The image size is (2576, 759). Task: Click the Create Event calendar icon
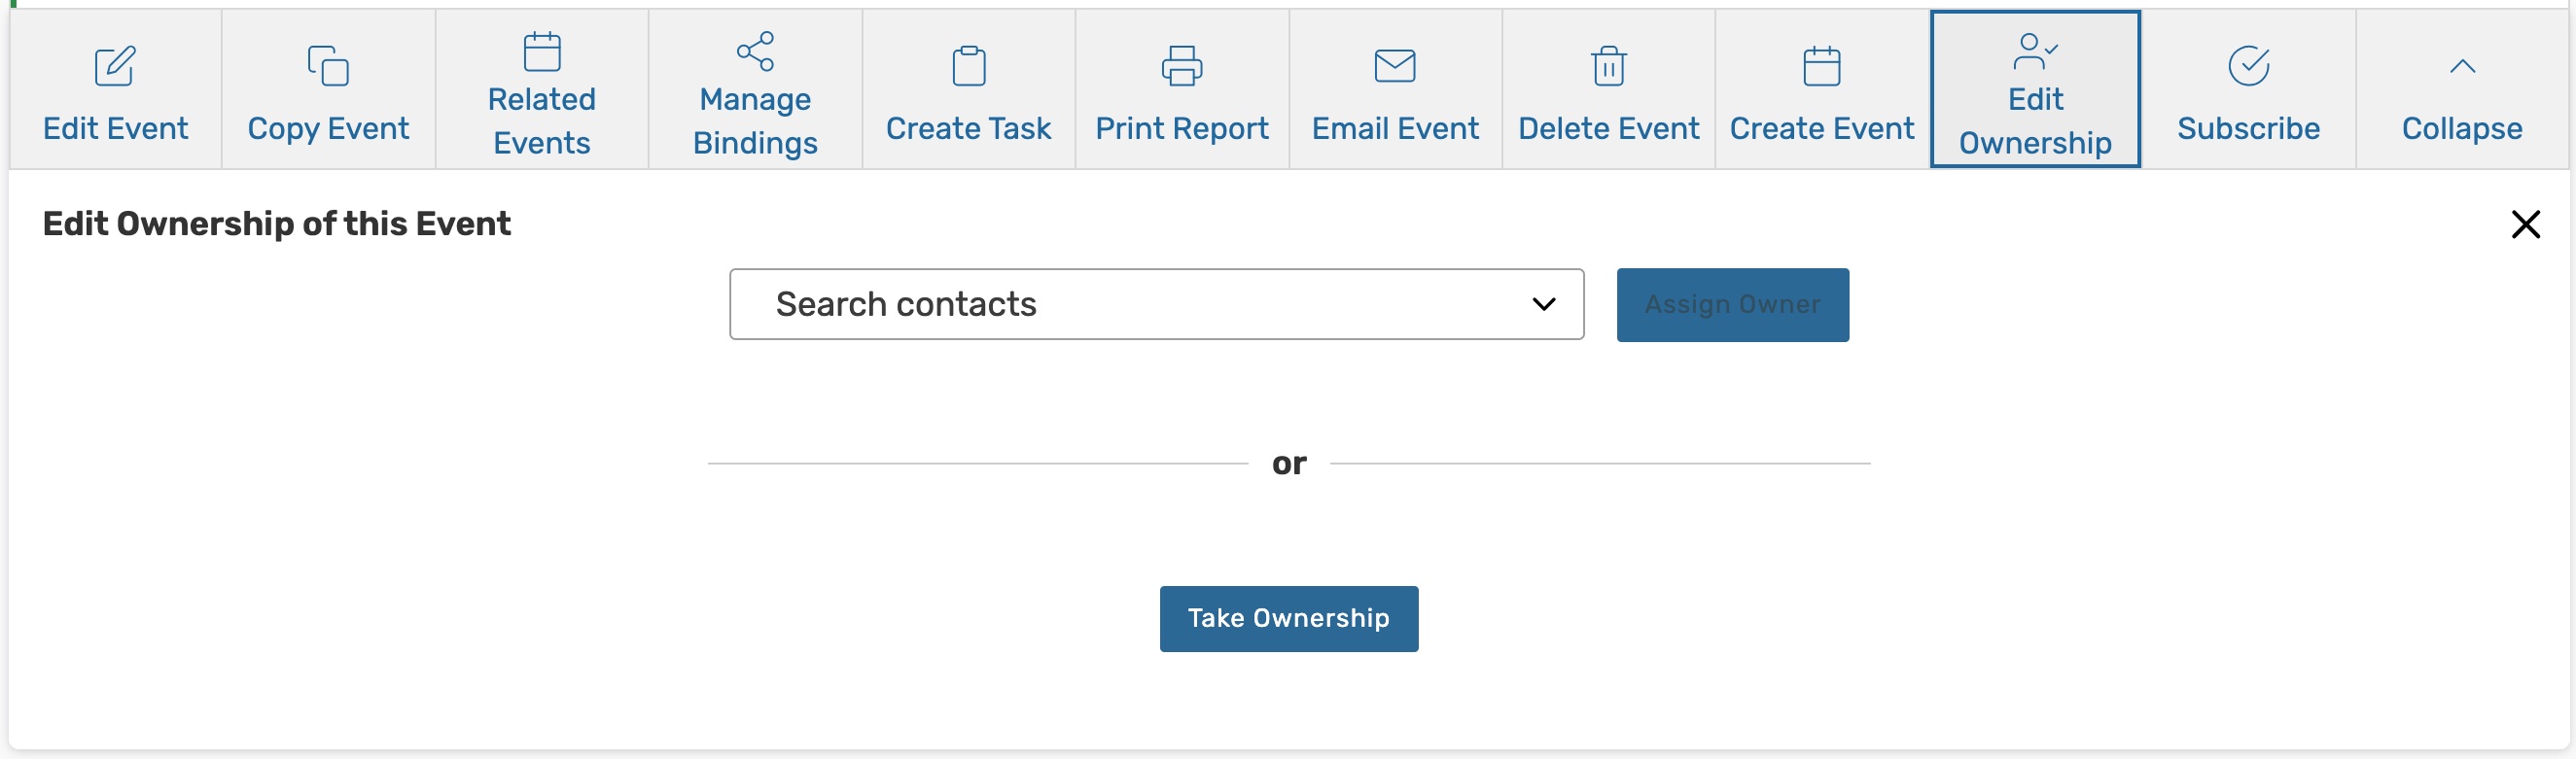point(1821,66)
